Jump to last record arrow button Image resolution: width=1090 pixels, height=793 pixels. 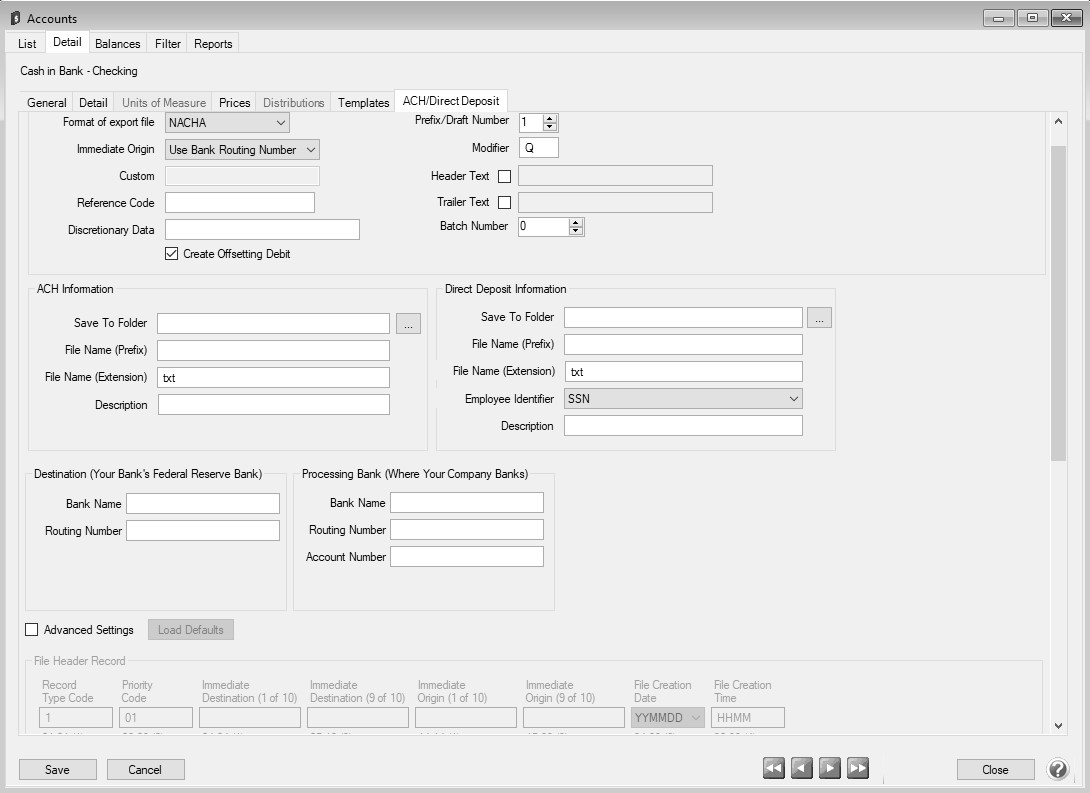coord(857,768)
